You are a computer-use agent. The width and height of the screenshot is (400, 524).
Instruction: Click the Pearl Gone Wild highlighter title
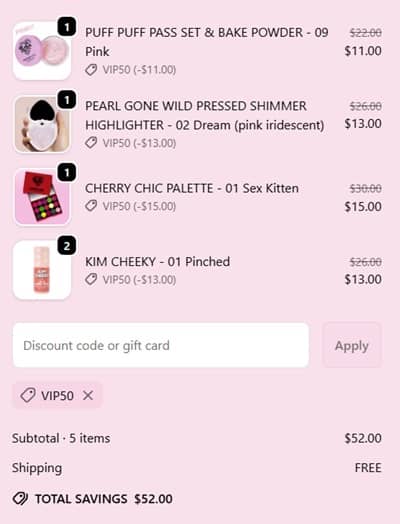coord(205,116)
